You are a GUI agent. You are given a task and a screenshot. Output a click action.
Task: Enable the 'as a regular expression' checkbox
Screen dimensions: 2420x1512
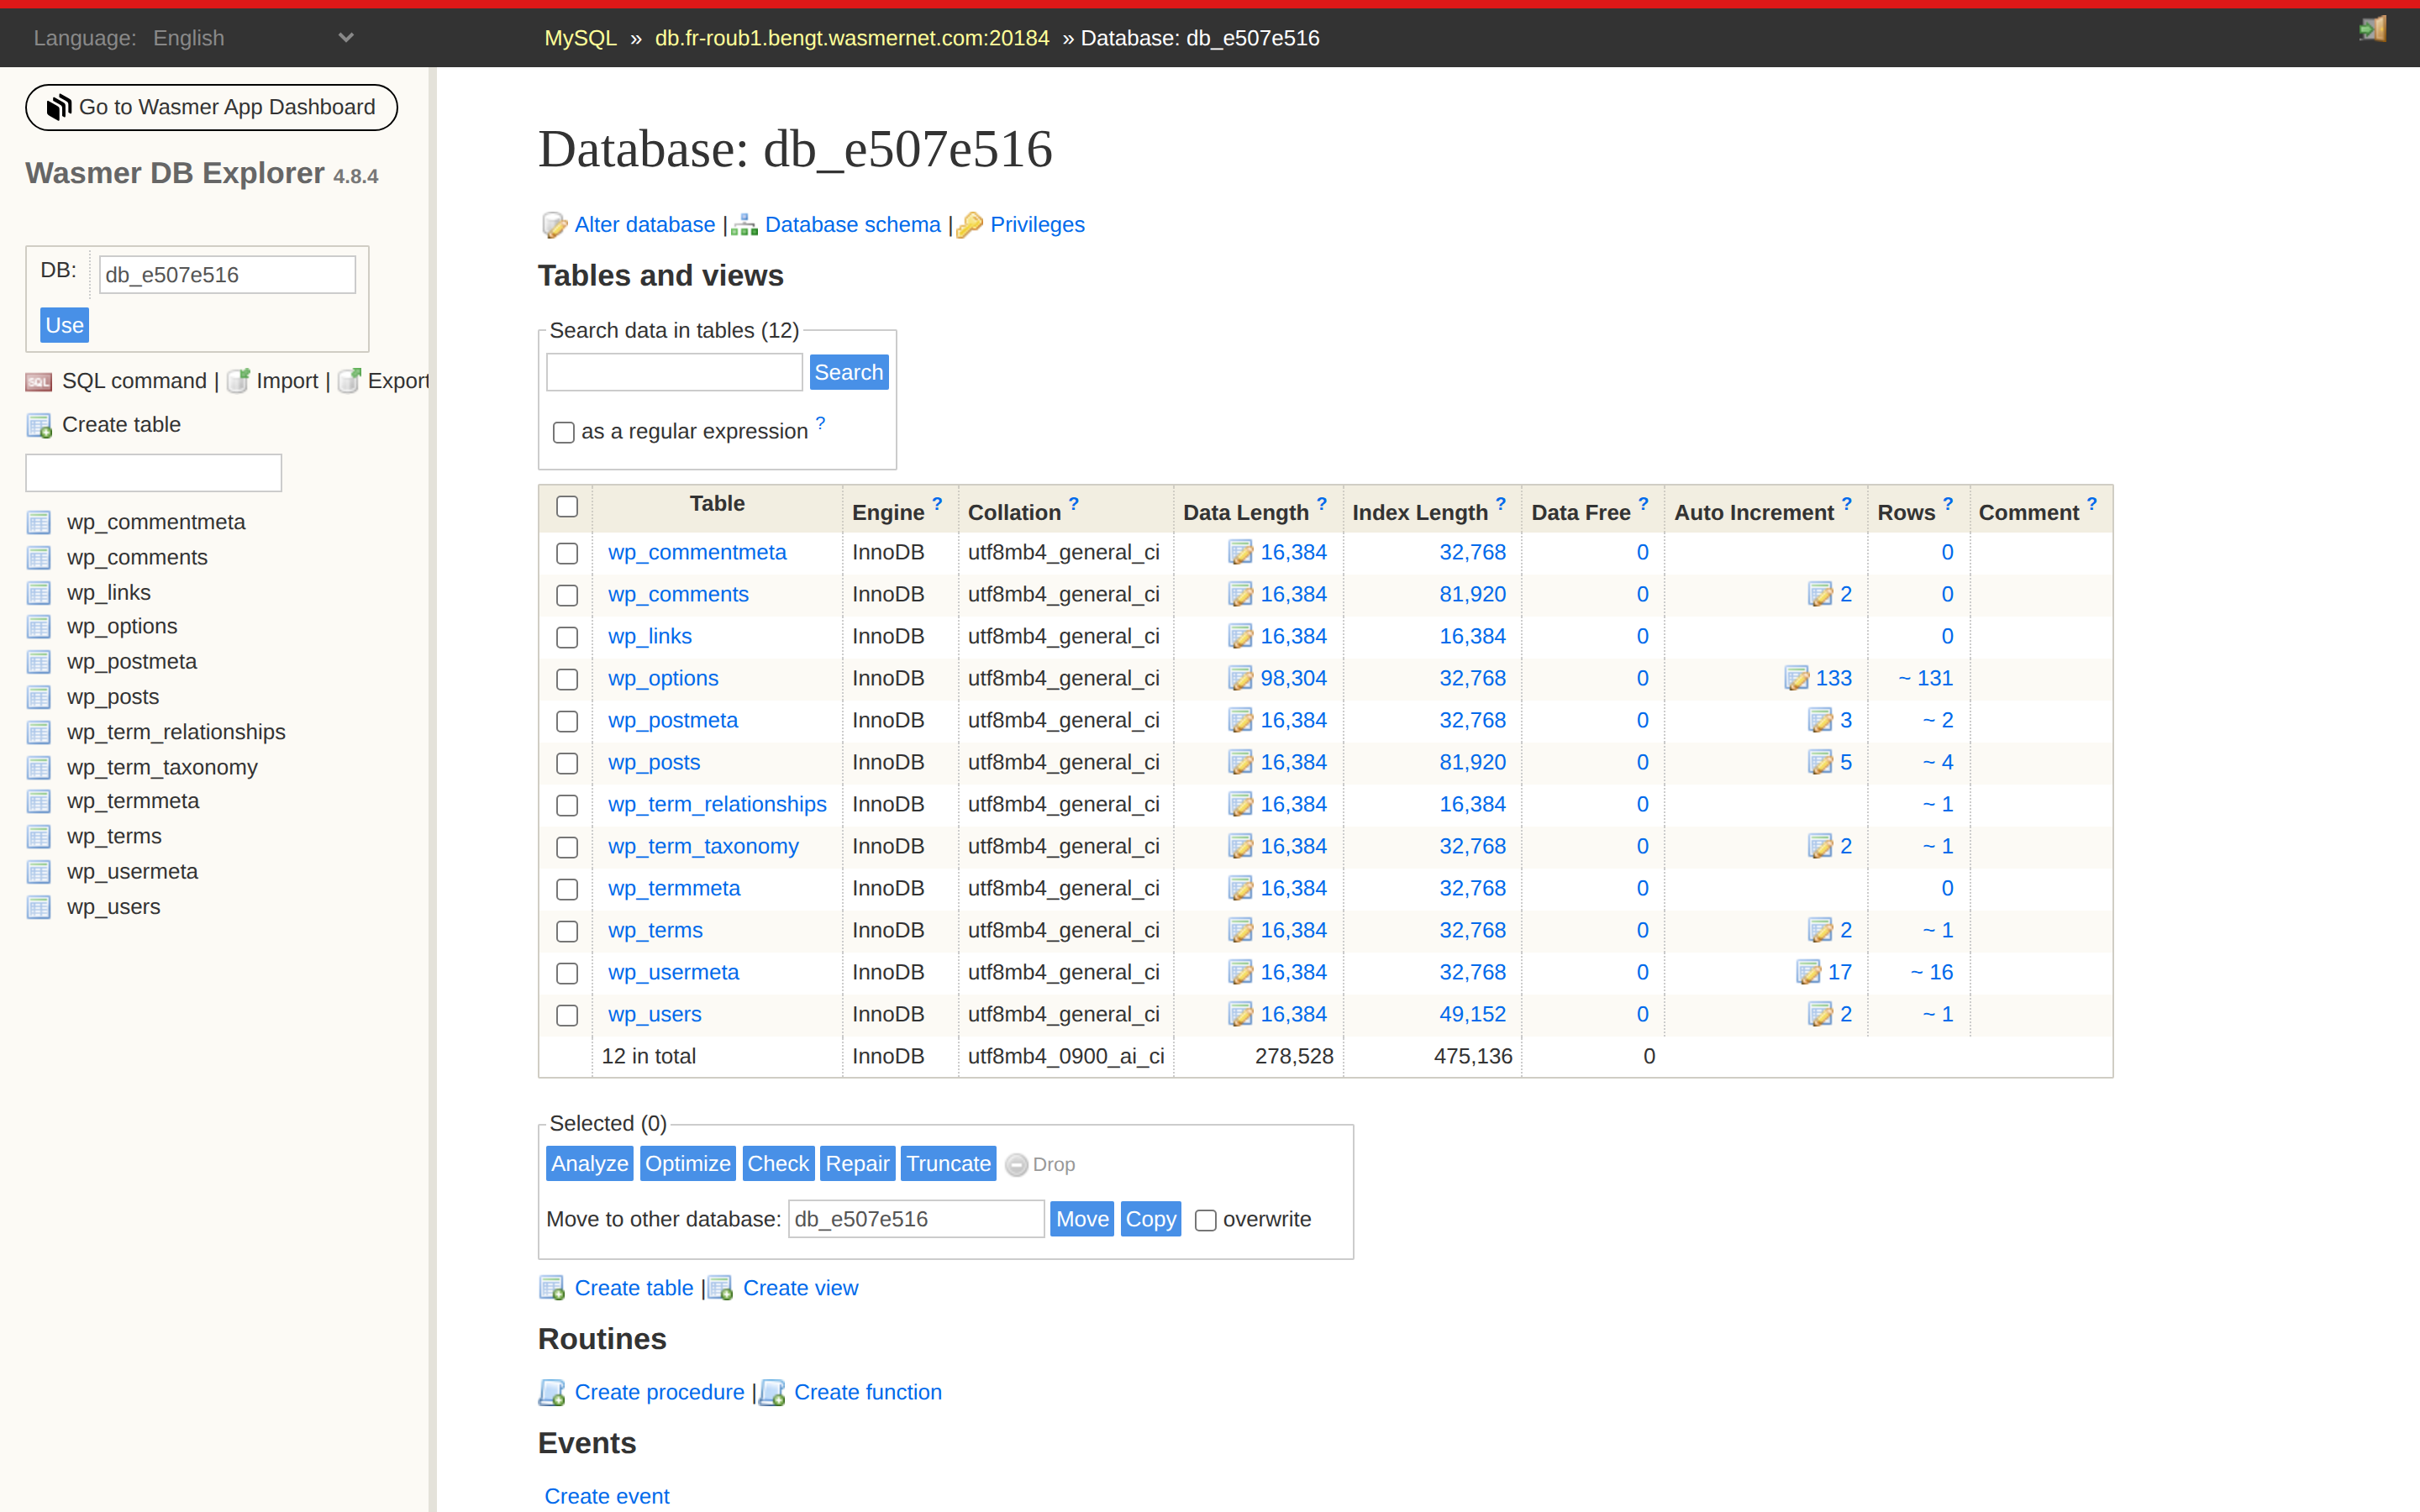point(564,433)
